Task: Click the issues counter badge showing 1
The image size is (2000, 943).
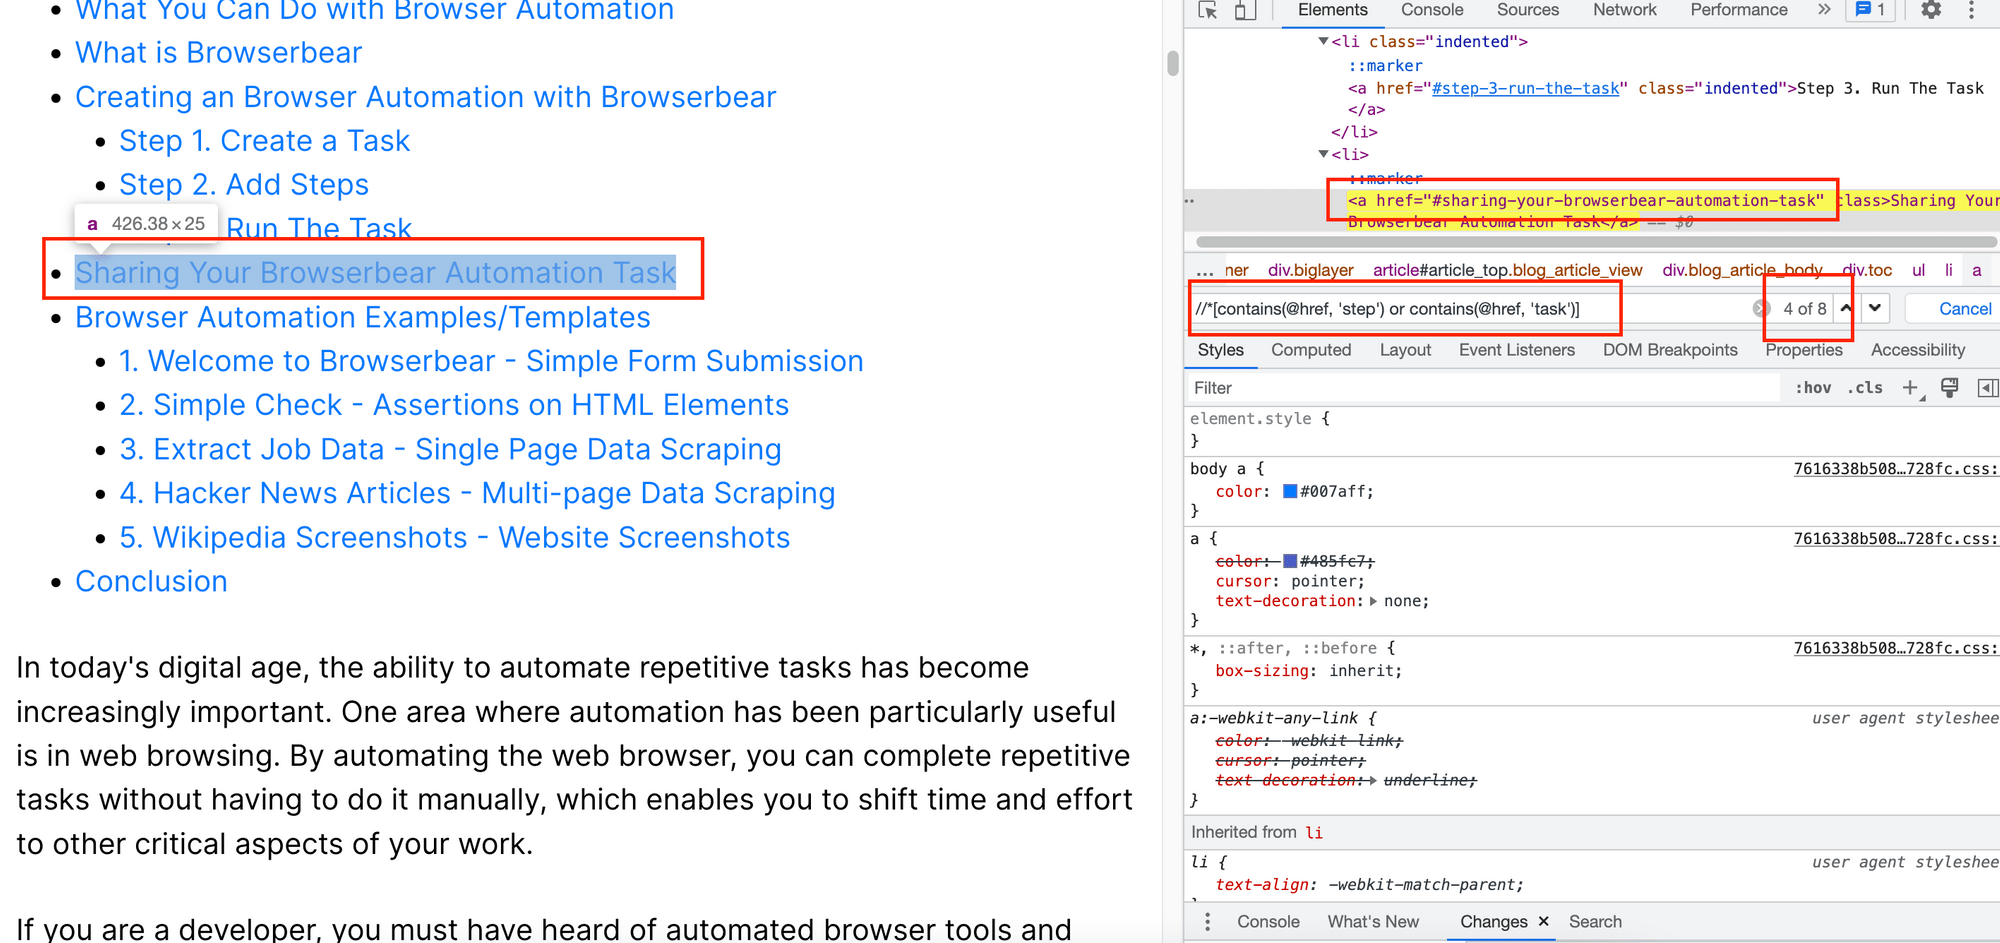Action: 1871,10
